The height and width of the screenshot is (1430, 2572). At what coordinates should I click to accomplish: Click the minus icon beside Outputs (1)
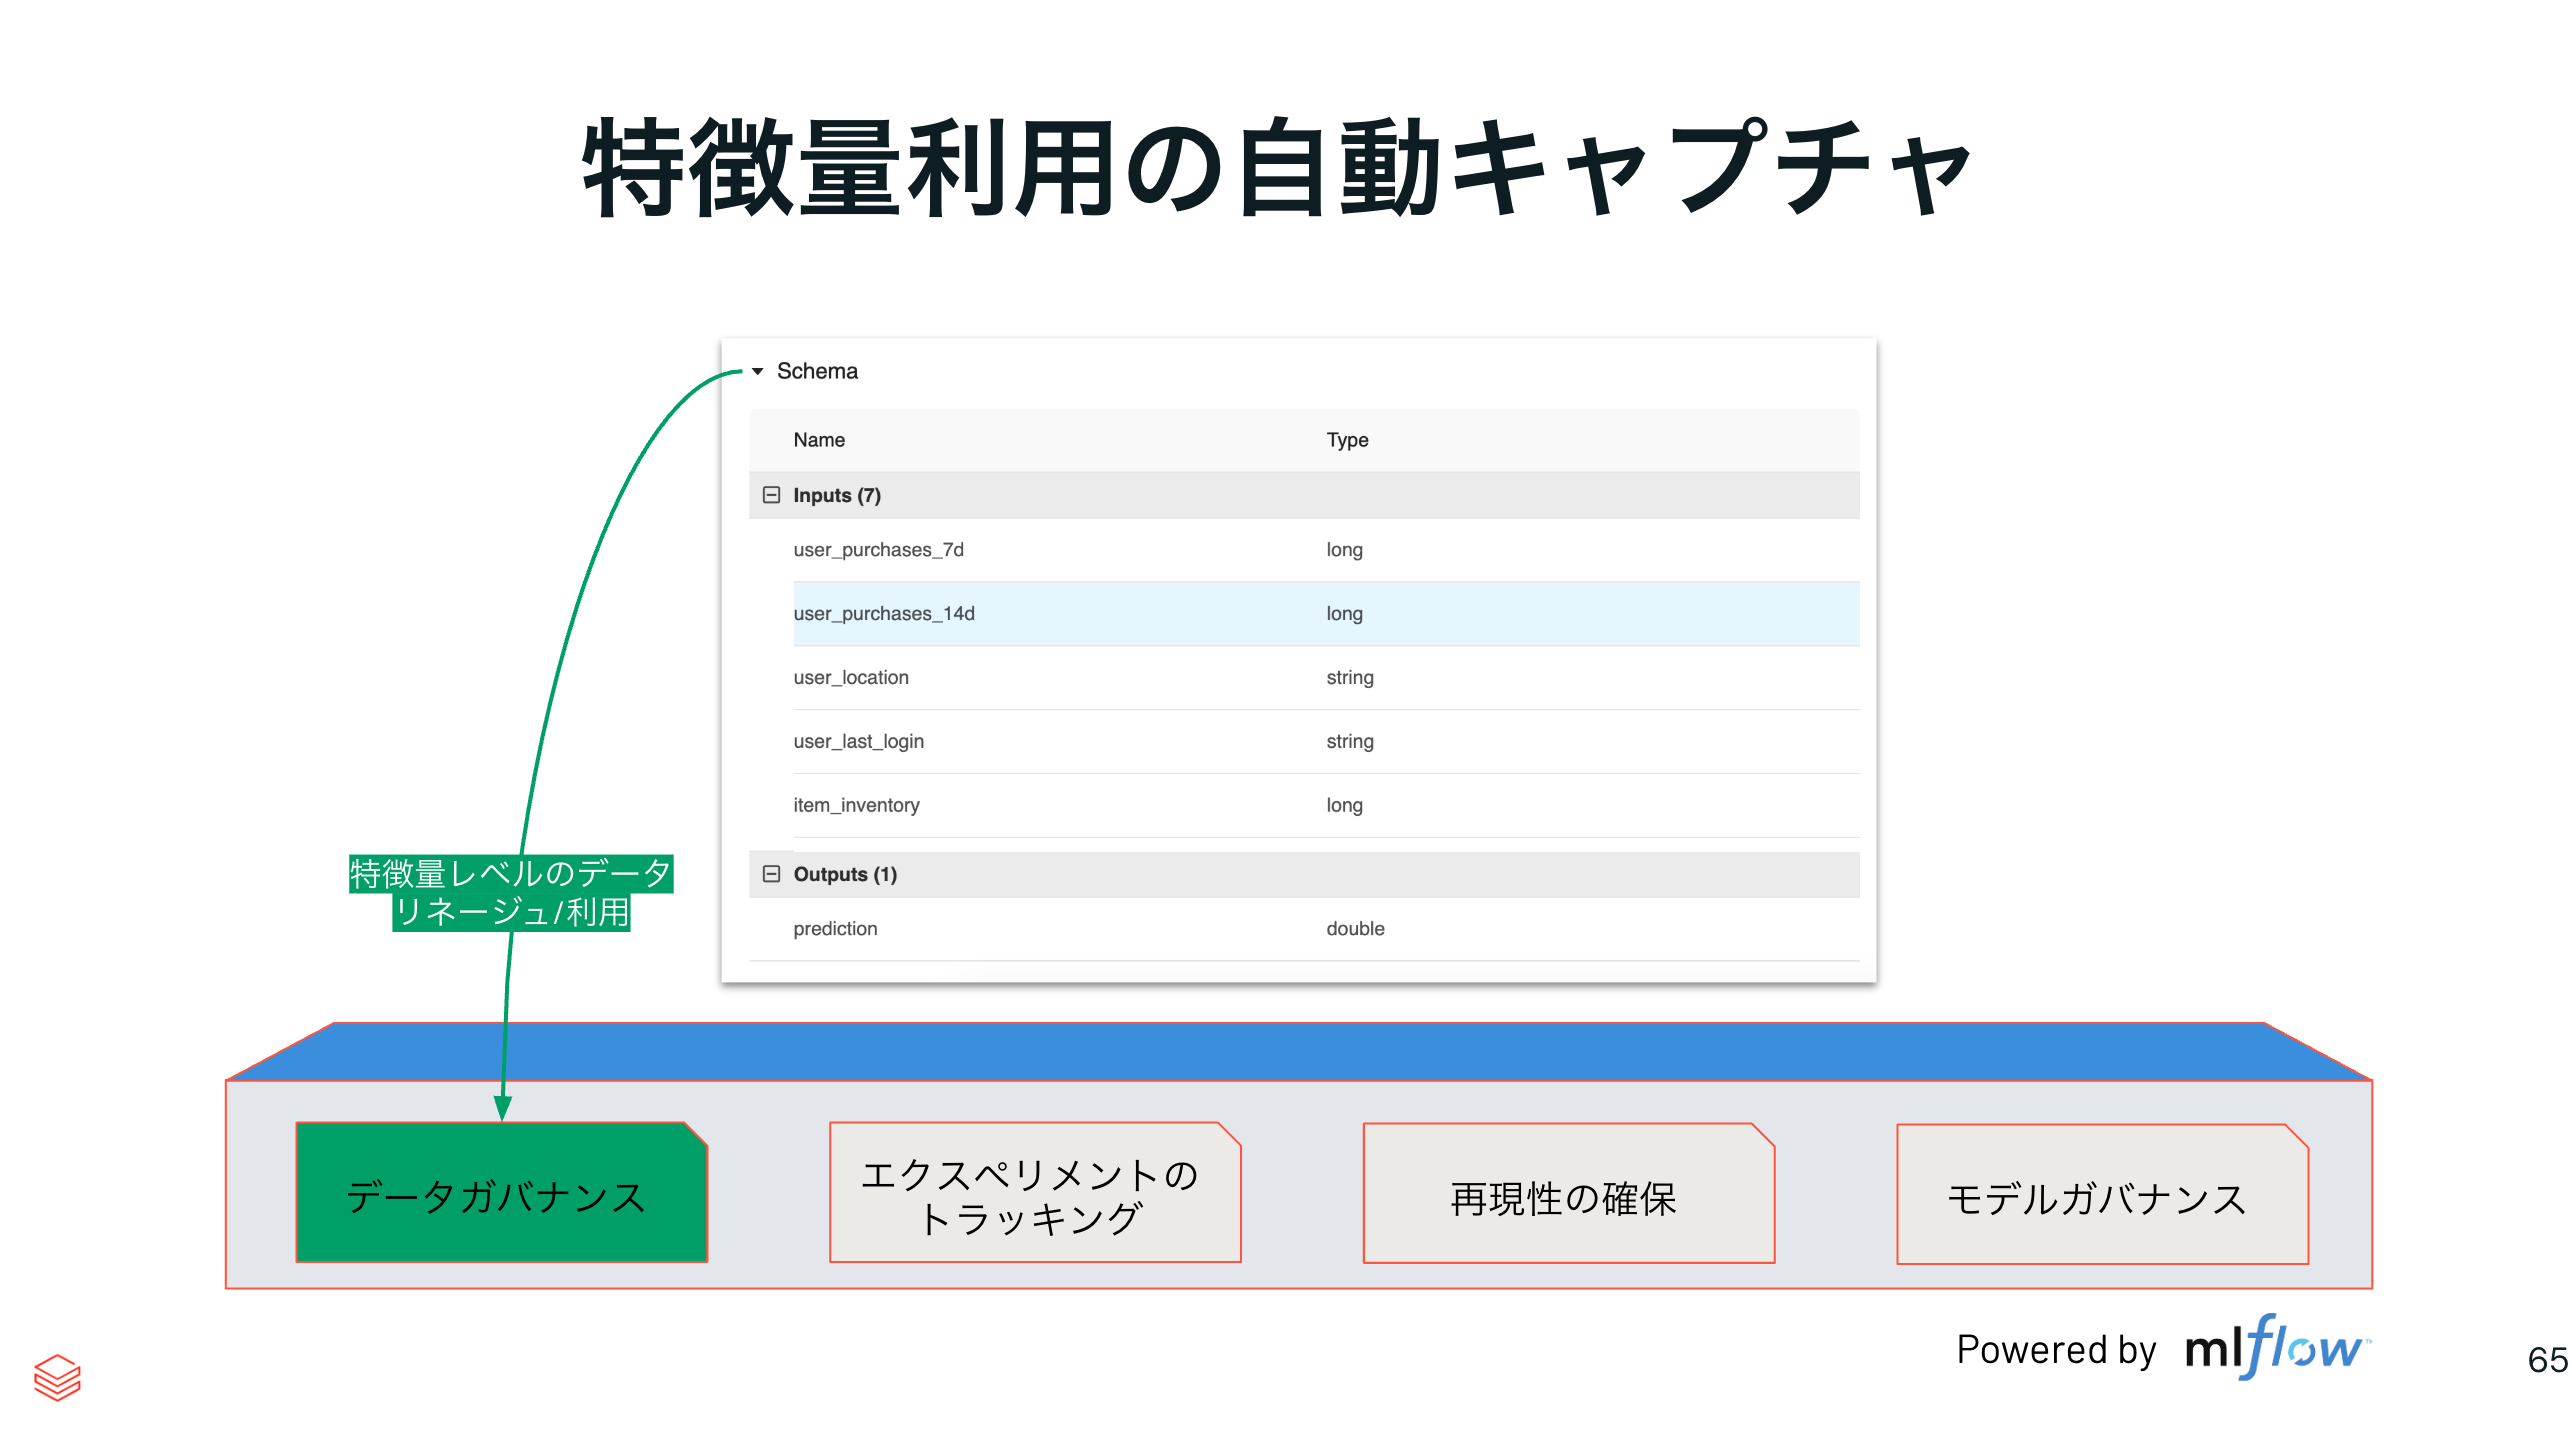point(772,873)
